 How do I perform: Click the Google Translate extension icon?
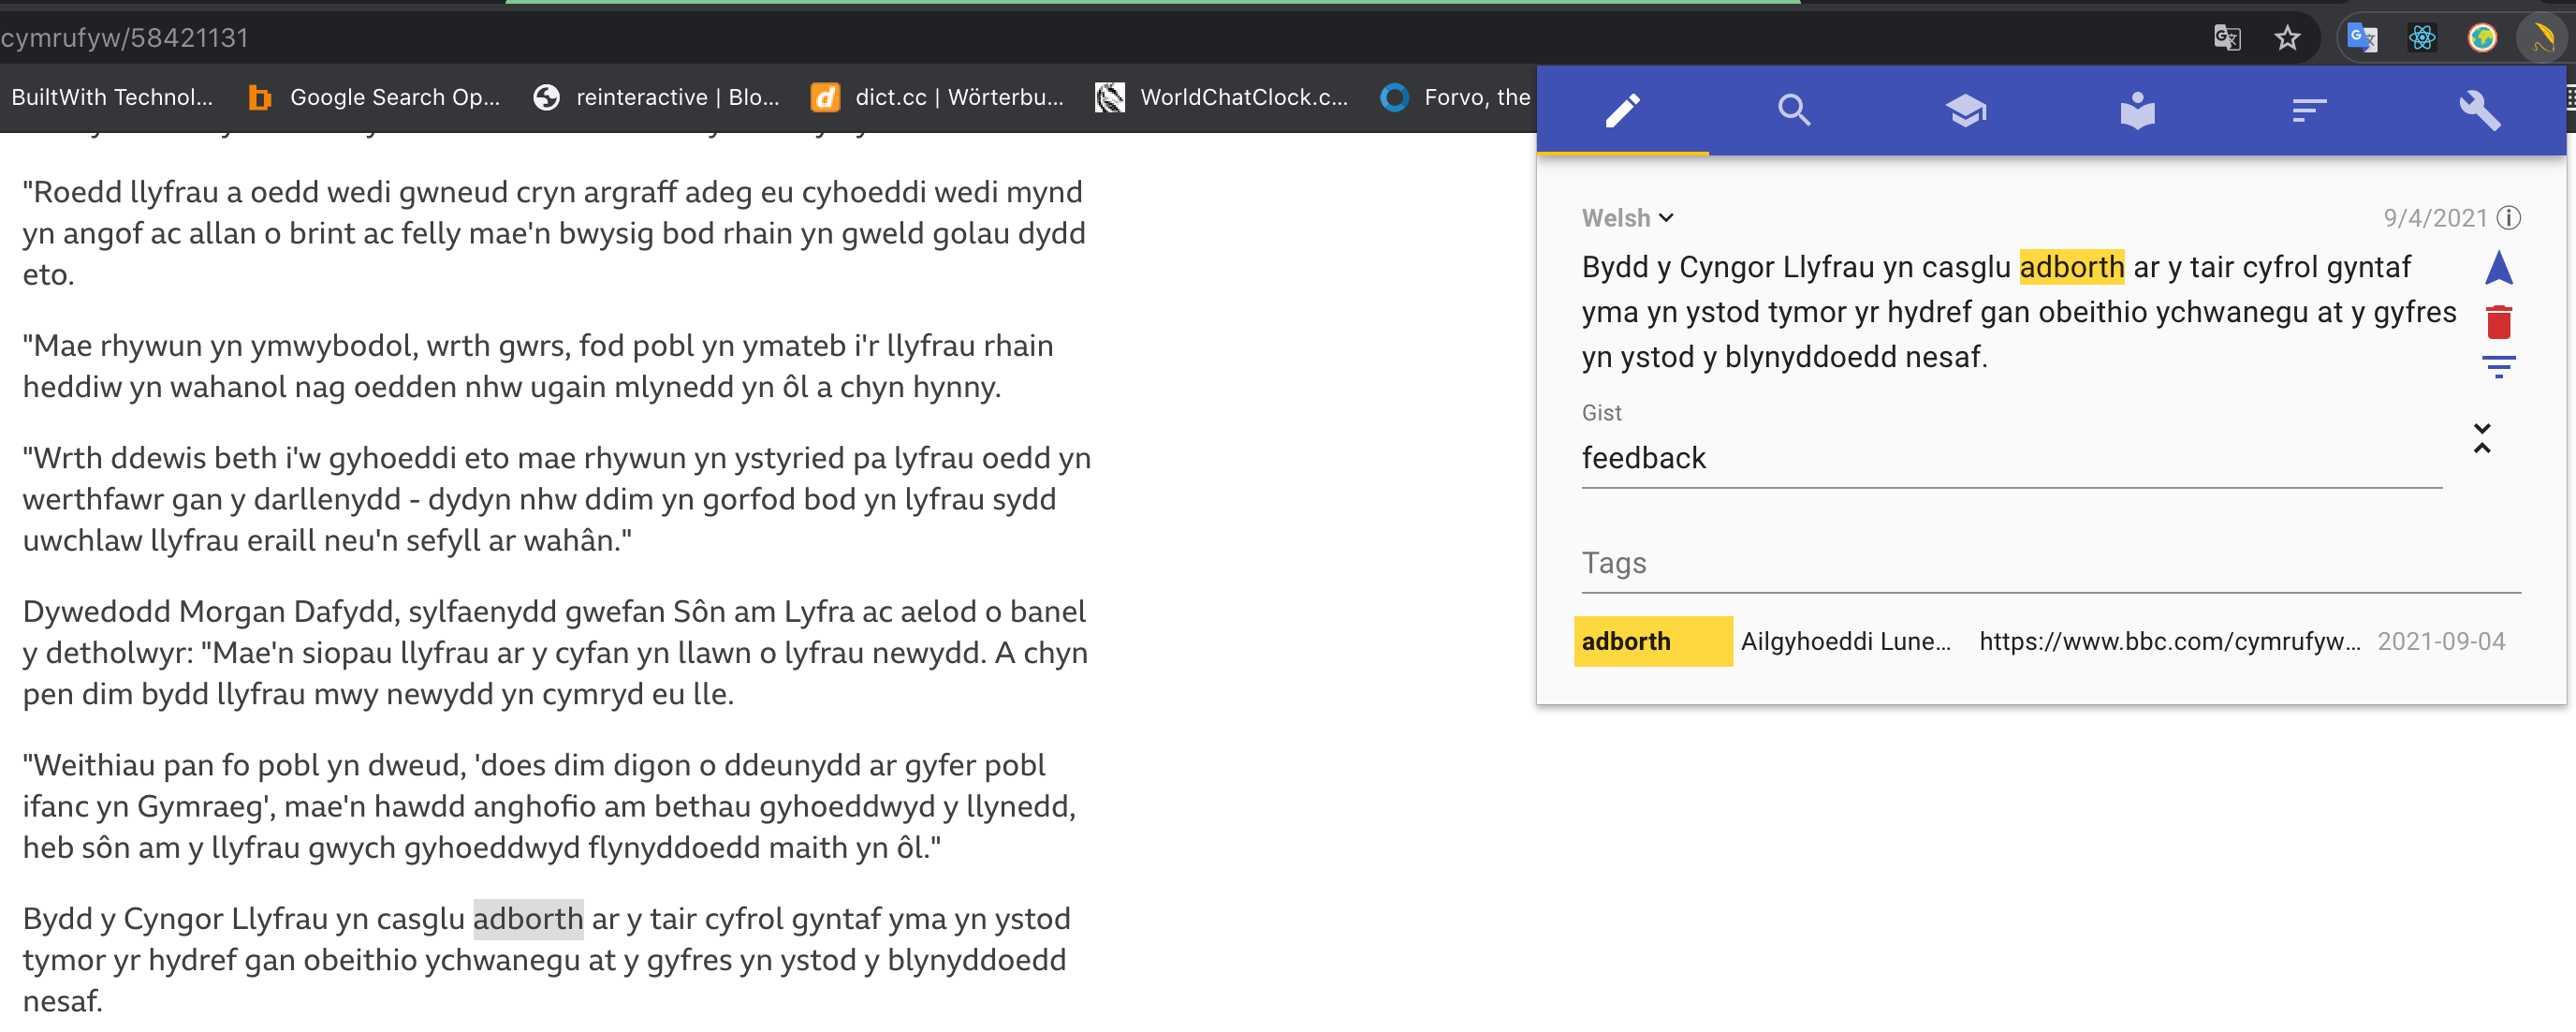pyautogui.click(x=2362, y=38)
